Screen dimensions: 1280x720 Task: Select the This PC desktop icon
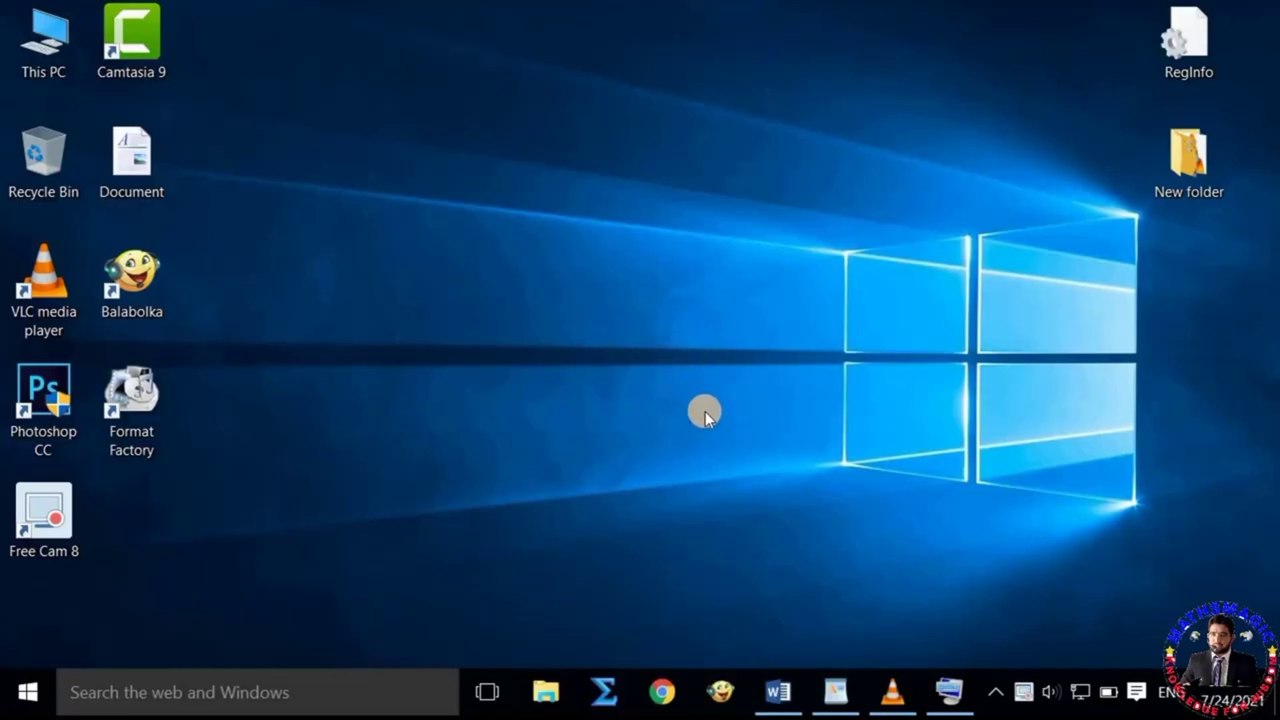(x=44, y=43)
